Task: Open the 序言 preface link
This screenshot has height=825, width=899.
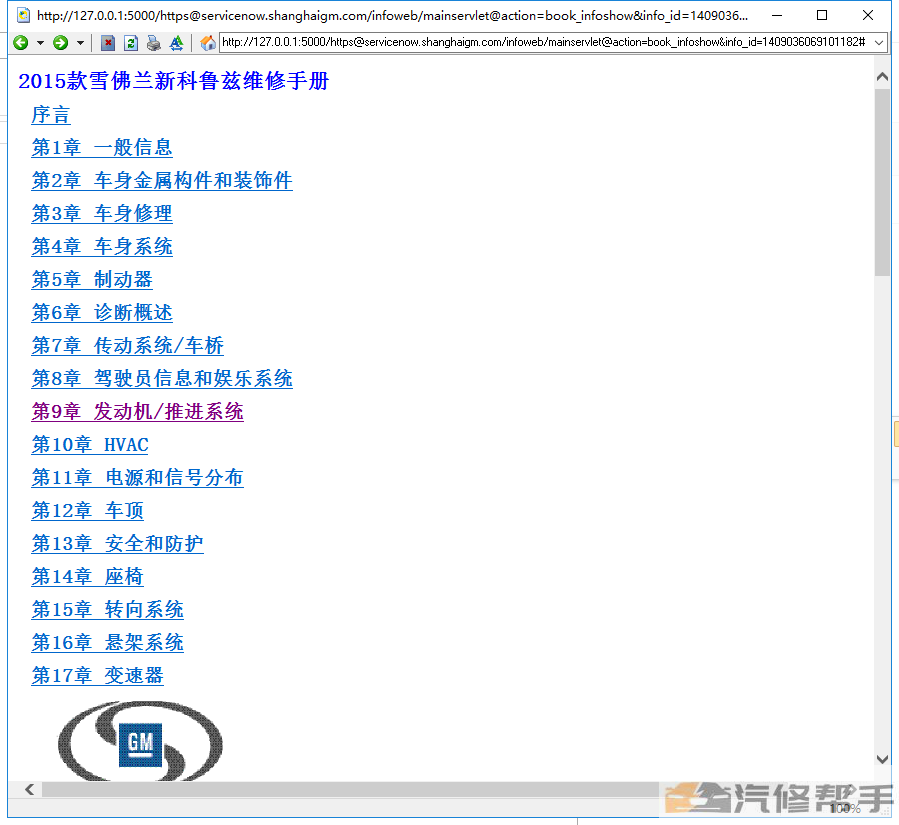Action: 50,115
